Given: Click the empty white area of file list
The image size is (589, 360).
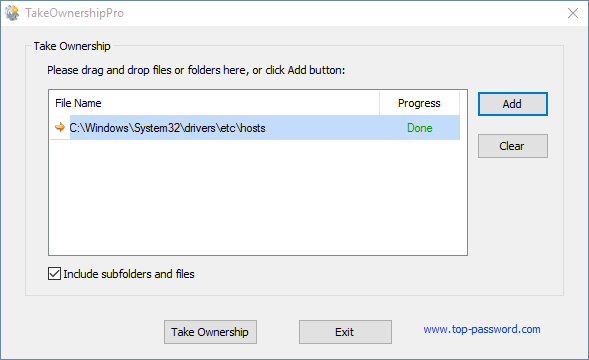Looking at the screenshot, I should [x=258, y=197].
